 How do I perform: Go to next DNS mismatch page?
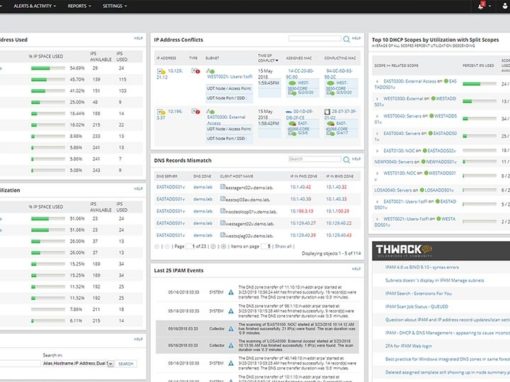[213, 246]
